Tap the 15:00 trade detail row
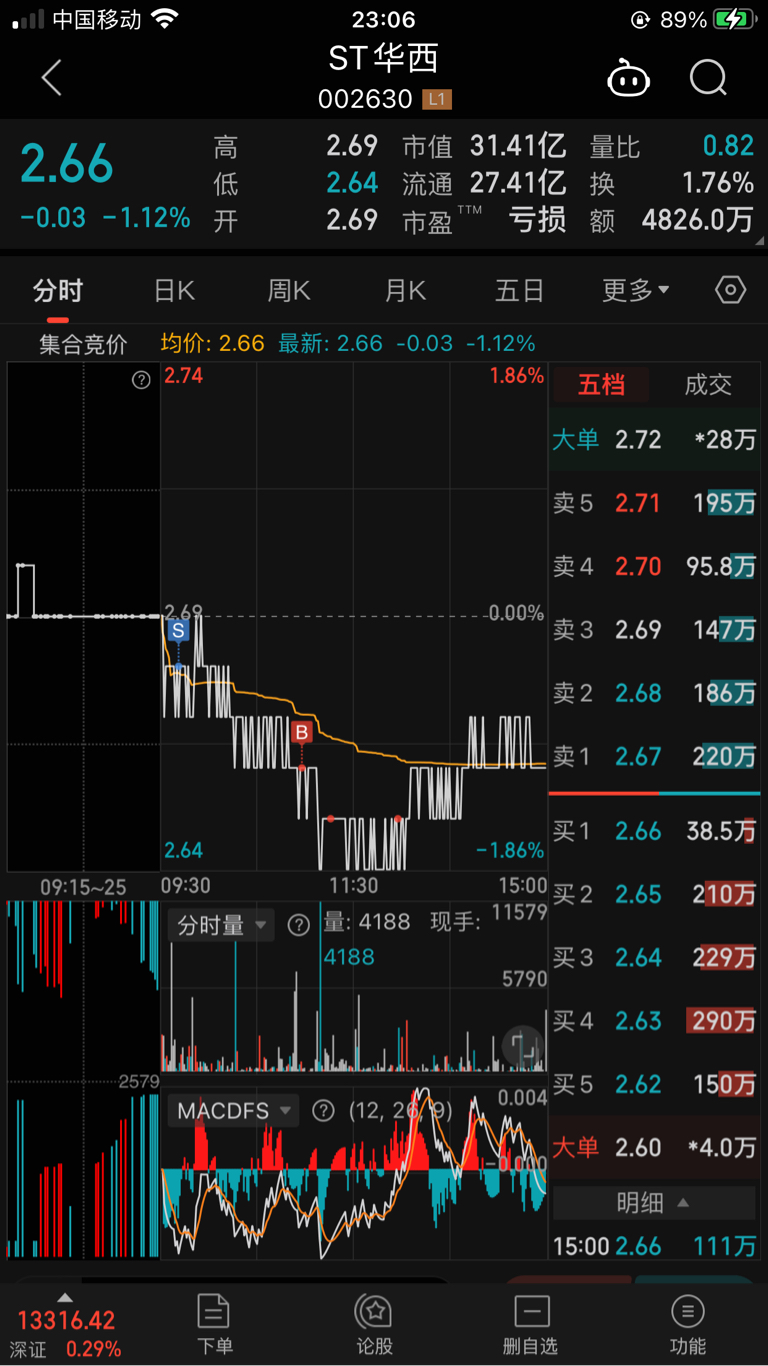 654,1246
